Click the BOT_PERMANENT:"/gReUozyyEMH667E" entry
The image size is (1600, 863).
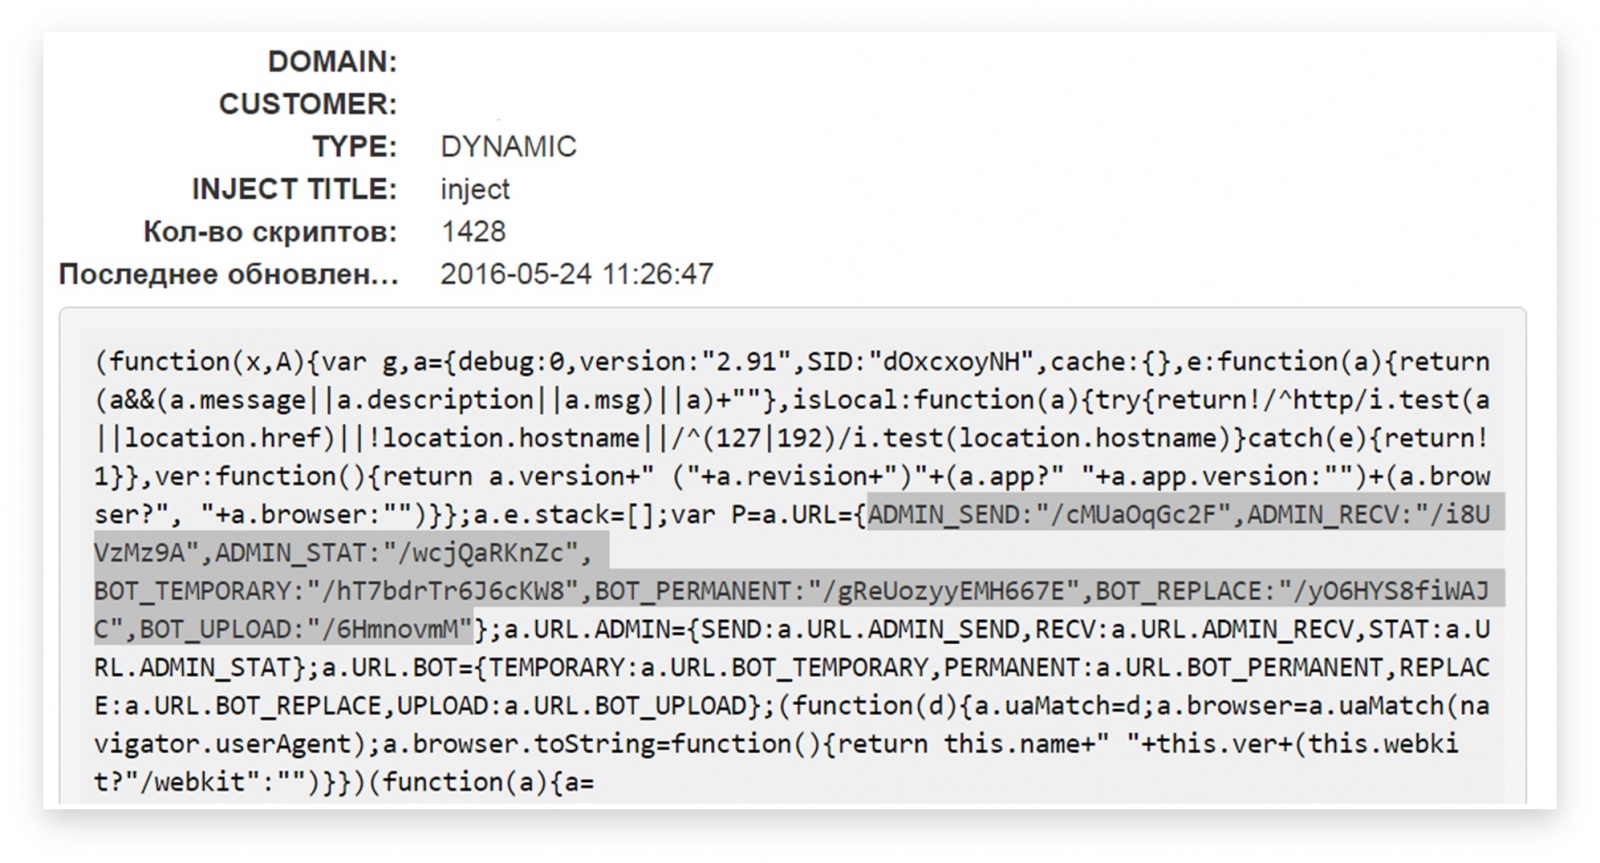(837, 591)
